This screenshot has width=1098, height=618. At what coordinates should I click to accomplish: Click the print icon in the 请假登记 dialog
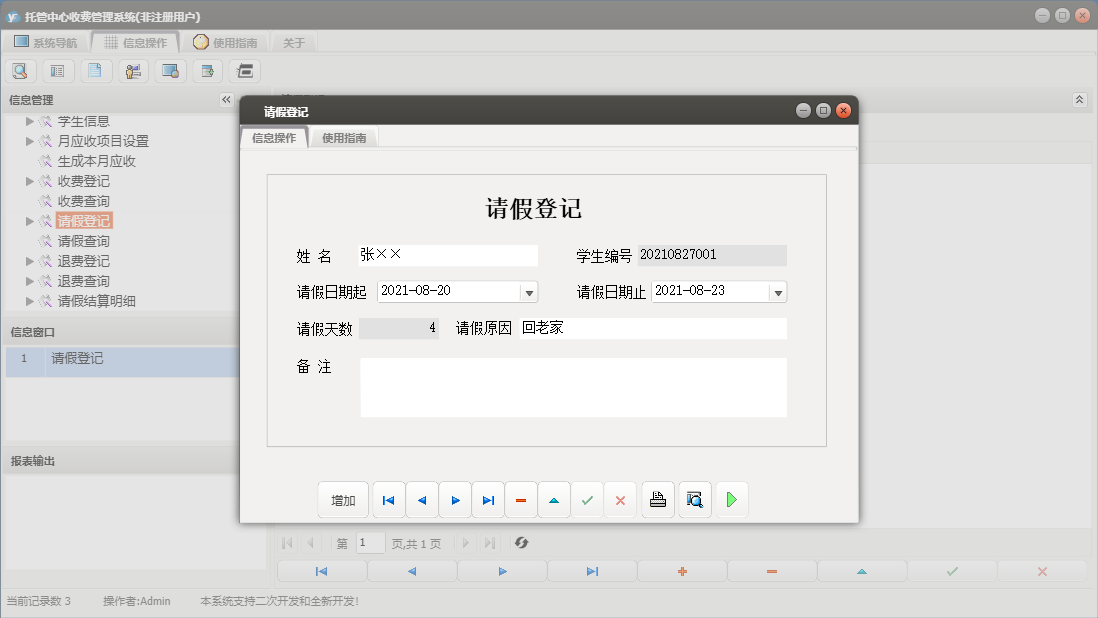coord(657,499)
